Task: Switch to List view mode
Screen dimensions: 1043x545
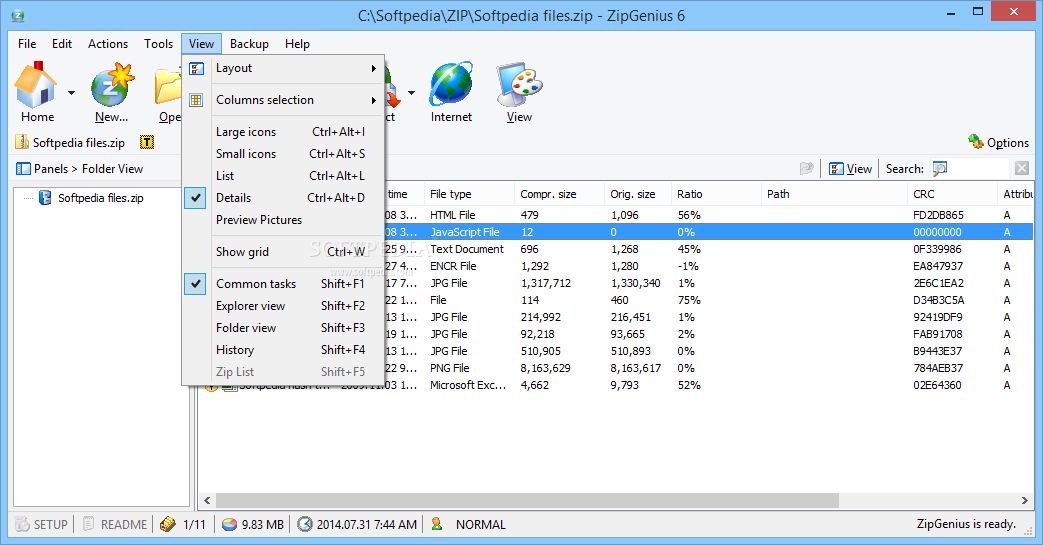Action: 283,176
